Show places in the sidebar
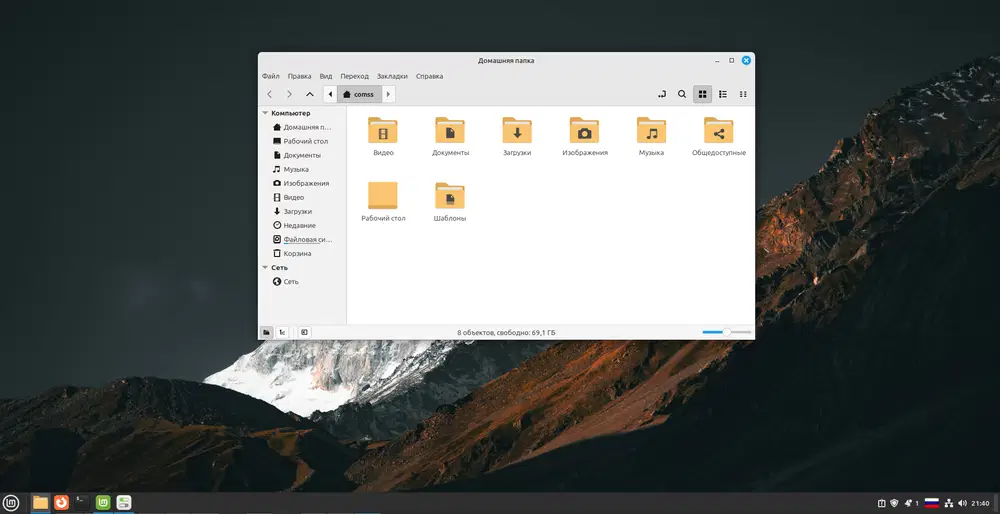This screenshot has width=1000, height=514. click(x=266, y=332)
